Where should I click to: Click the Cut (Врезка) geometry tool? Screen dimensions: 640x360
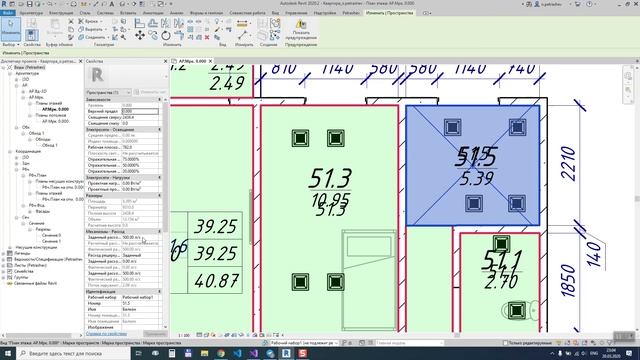[x=90, y=21]
